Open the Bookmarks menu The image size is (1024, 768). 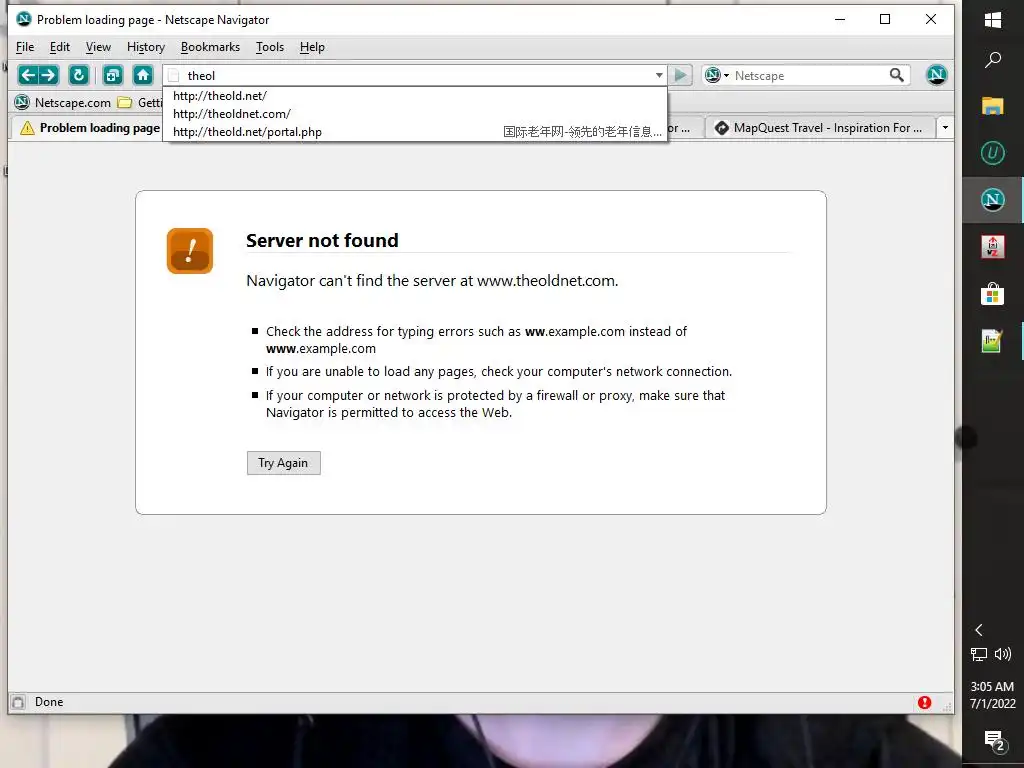click(210, 47)
